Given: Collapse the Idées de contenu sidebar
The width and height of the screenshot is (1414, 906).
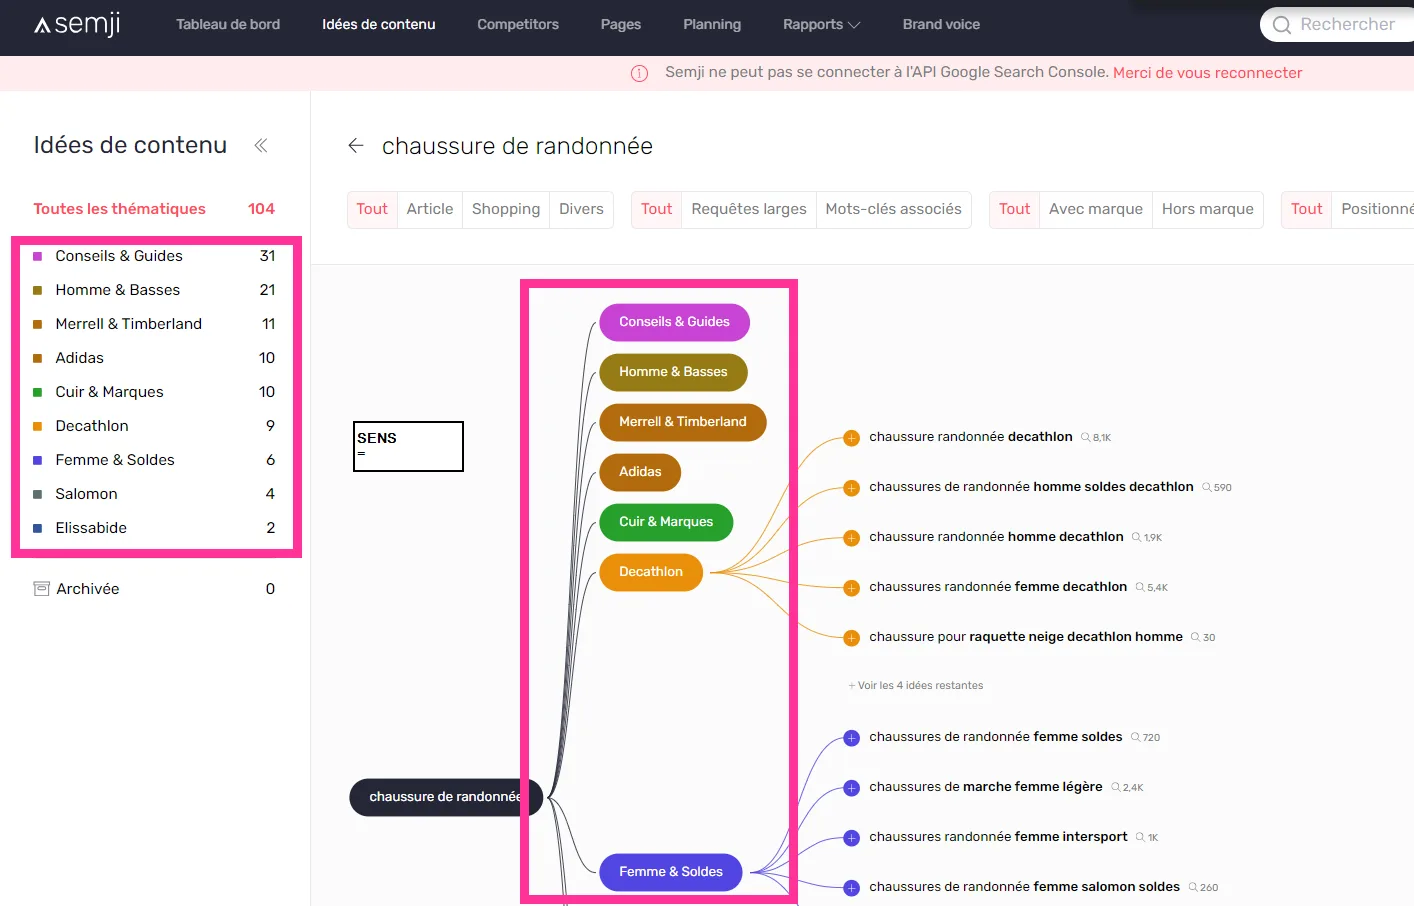Looking at the screenshot, I should coord(261,145).
